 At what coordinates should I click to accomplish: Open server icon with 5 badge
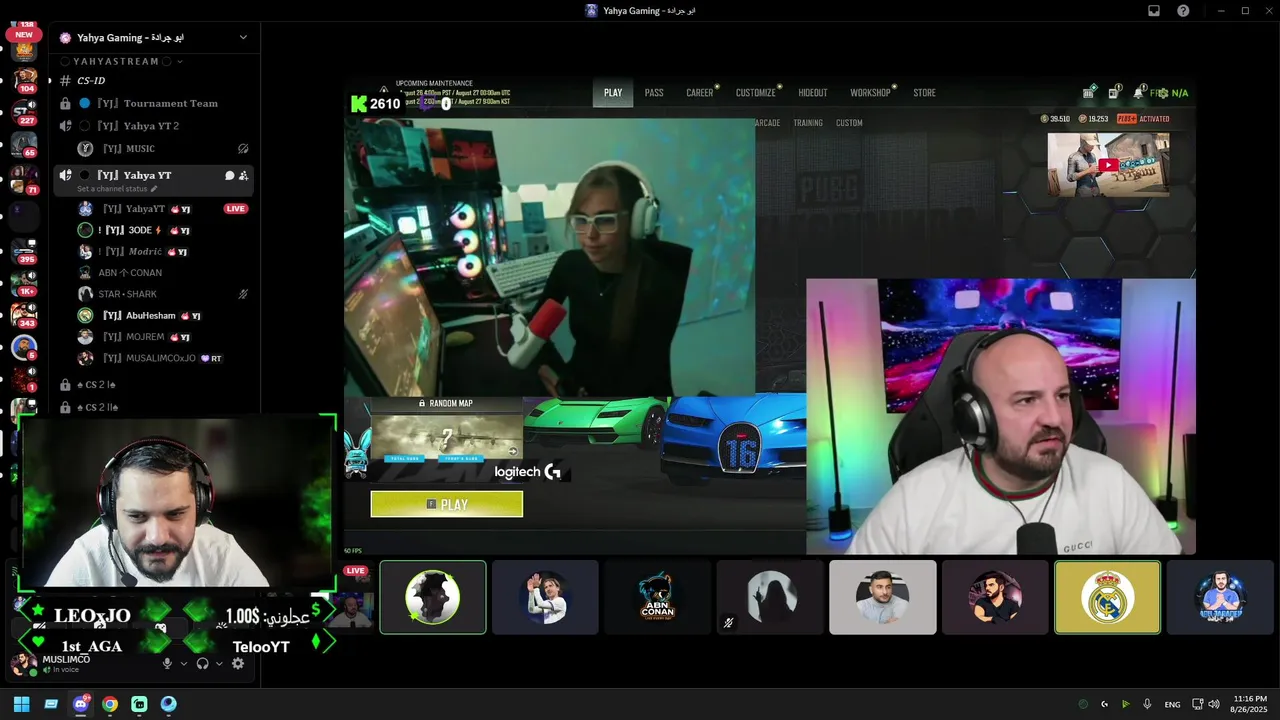coord(24,347)
